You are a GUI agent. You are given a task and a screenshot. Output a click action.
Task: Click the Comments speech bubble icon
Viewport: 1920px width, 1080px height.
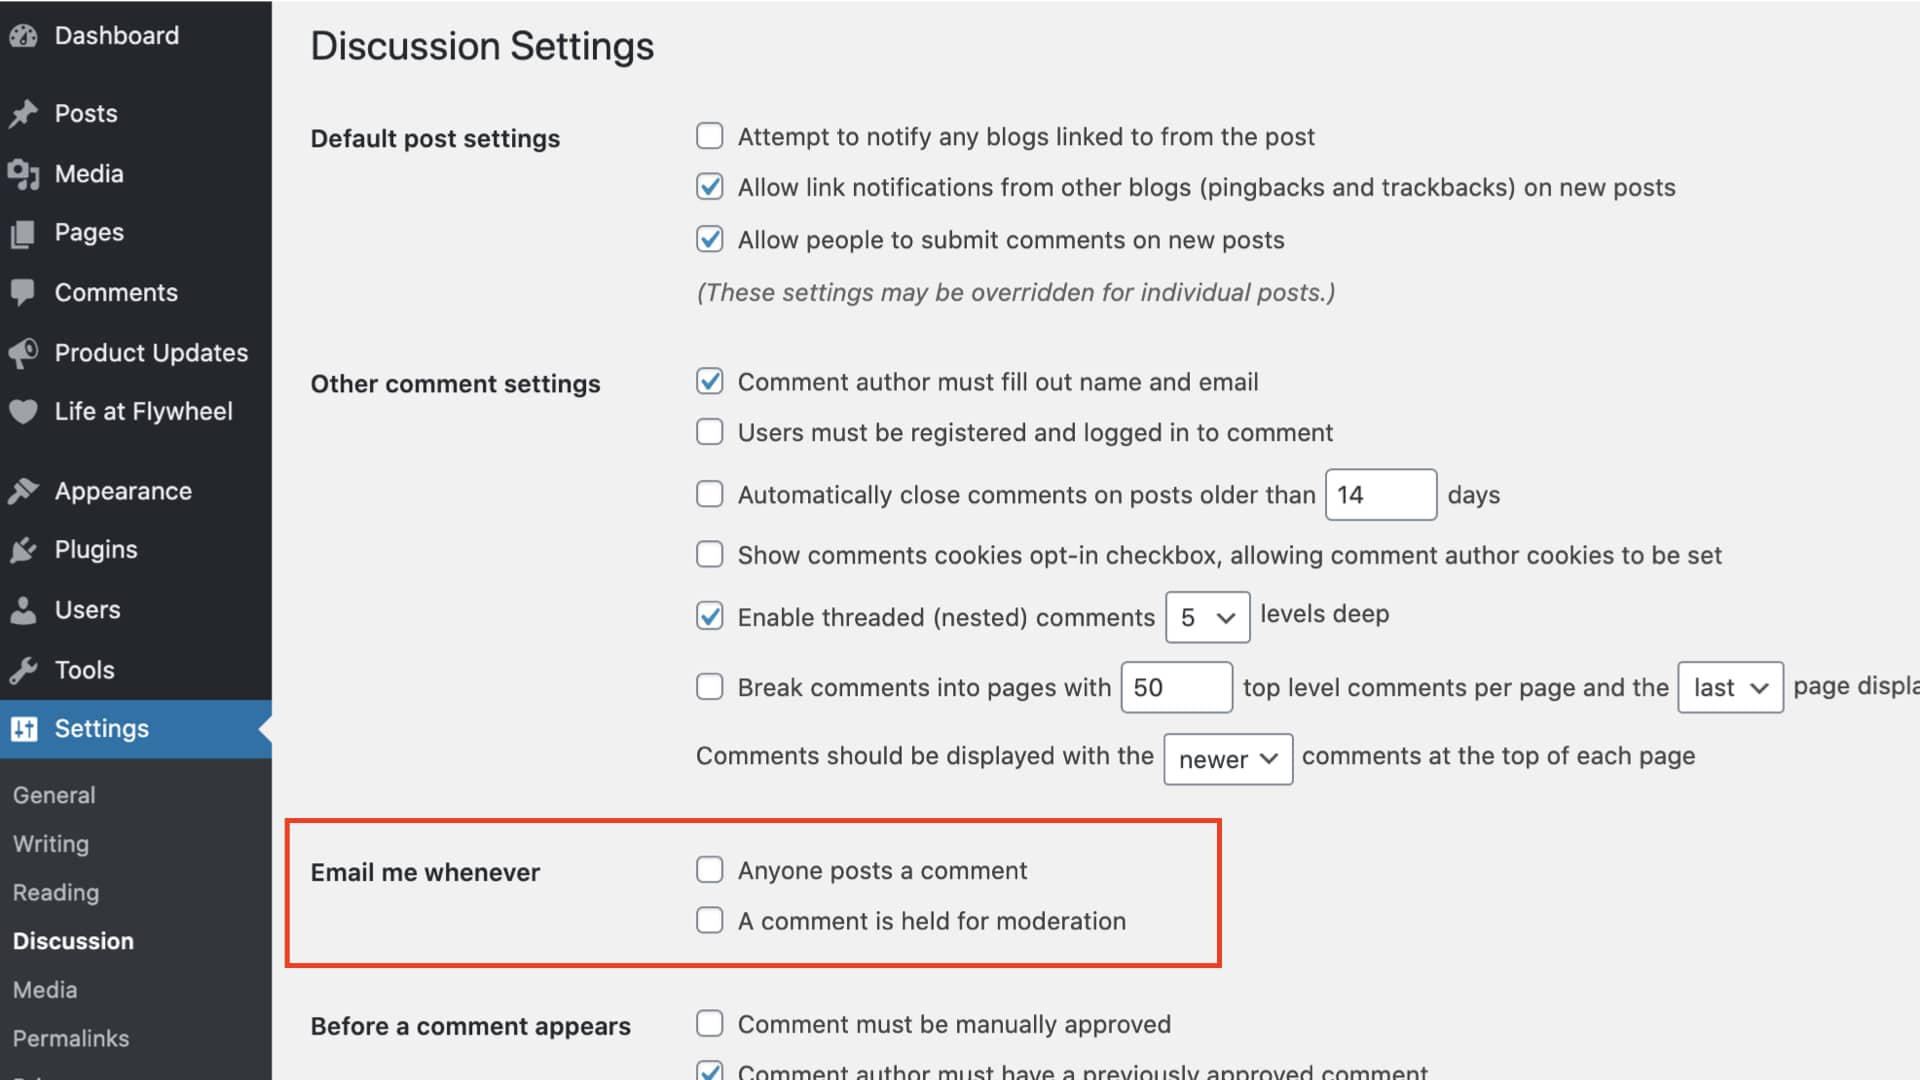tap(23, 292)
